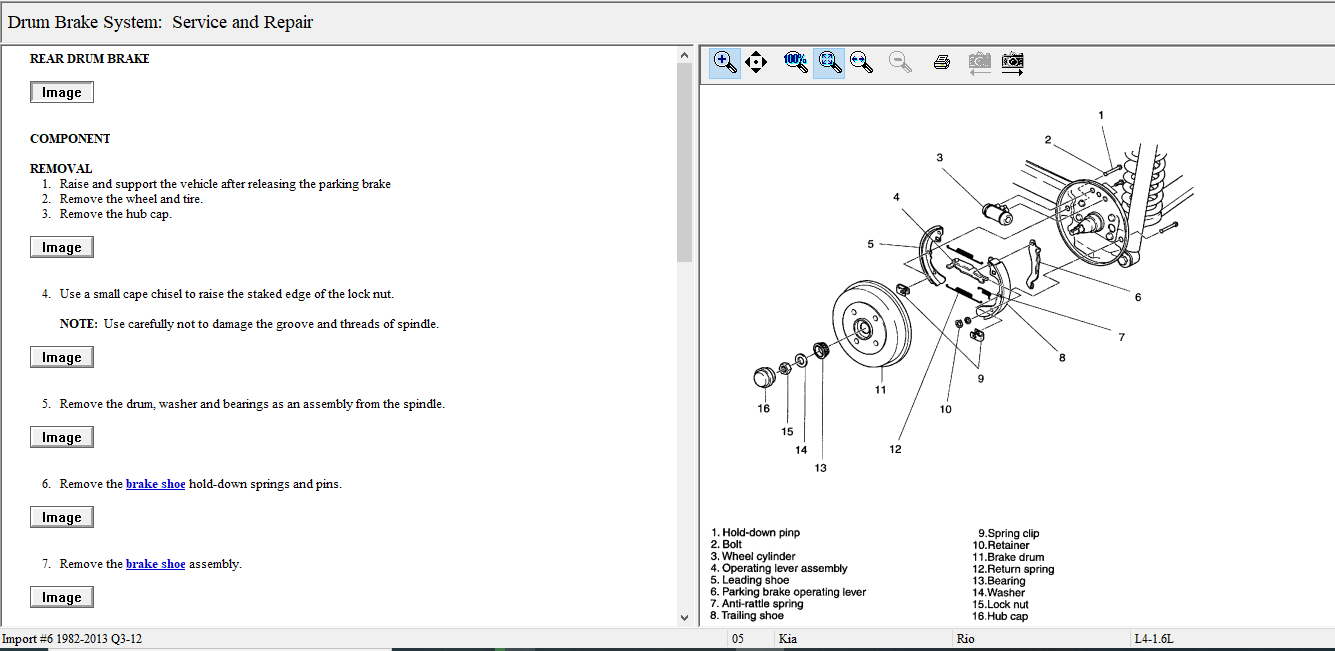Select the zoom in magnifier tool
1335x651 pixels.
[x=725, y=62]
